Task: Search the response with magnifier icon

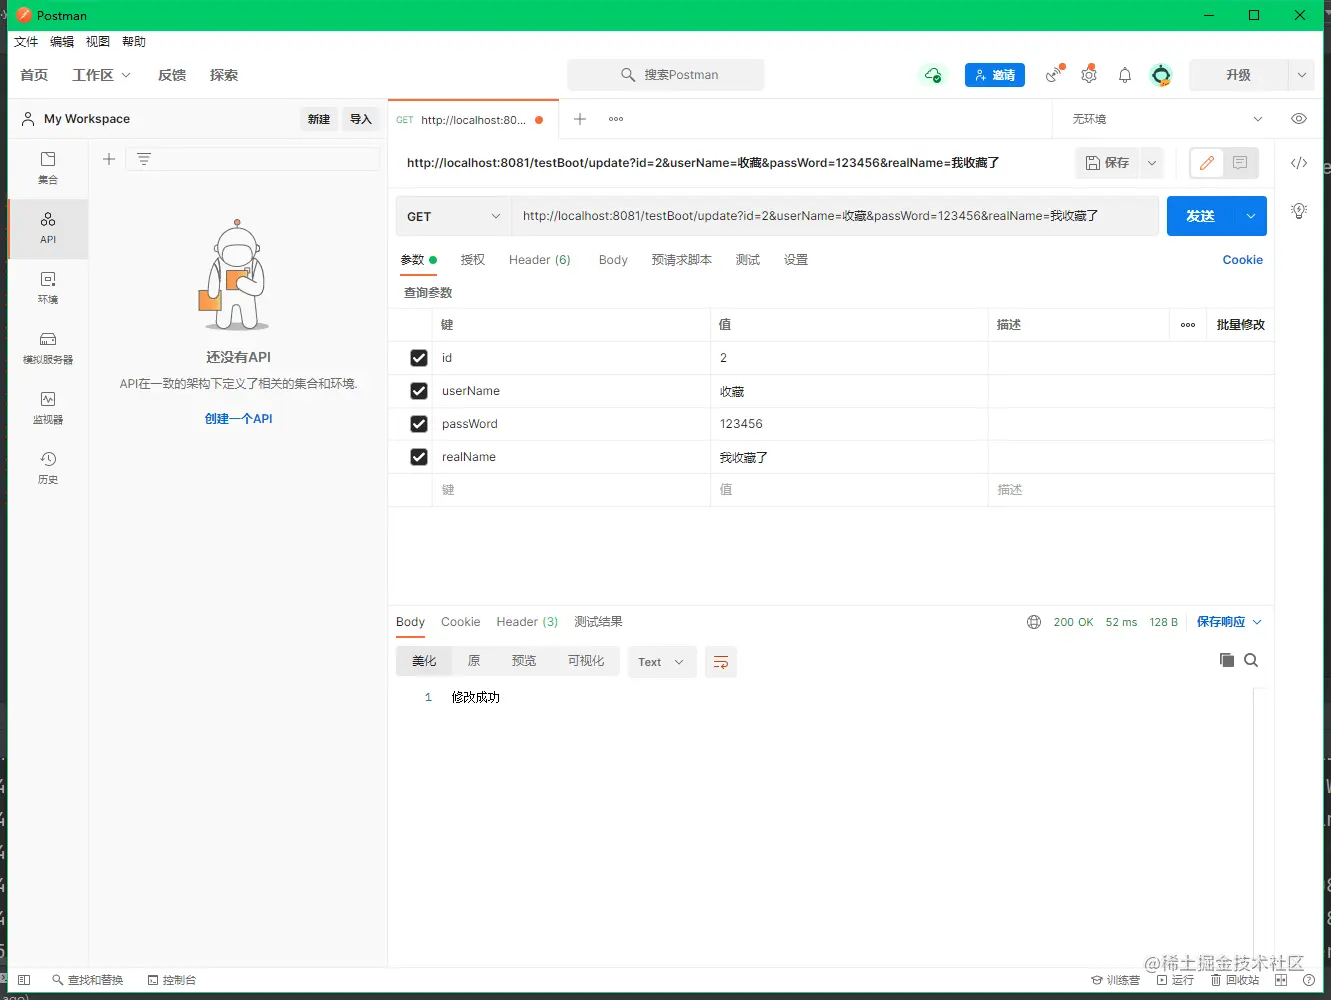Action: click(1251, 660)
